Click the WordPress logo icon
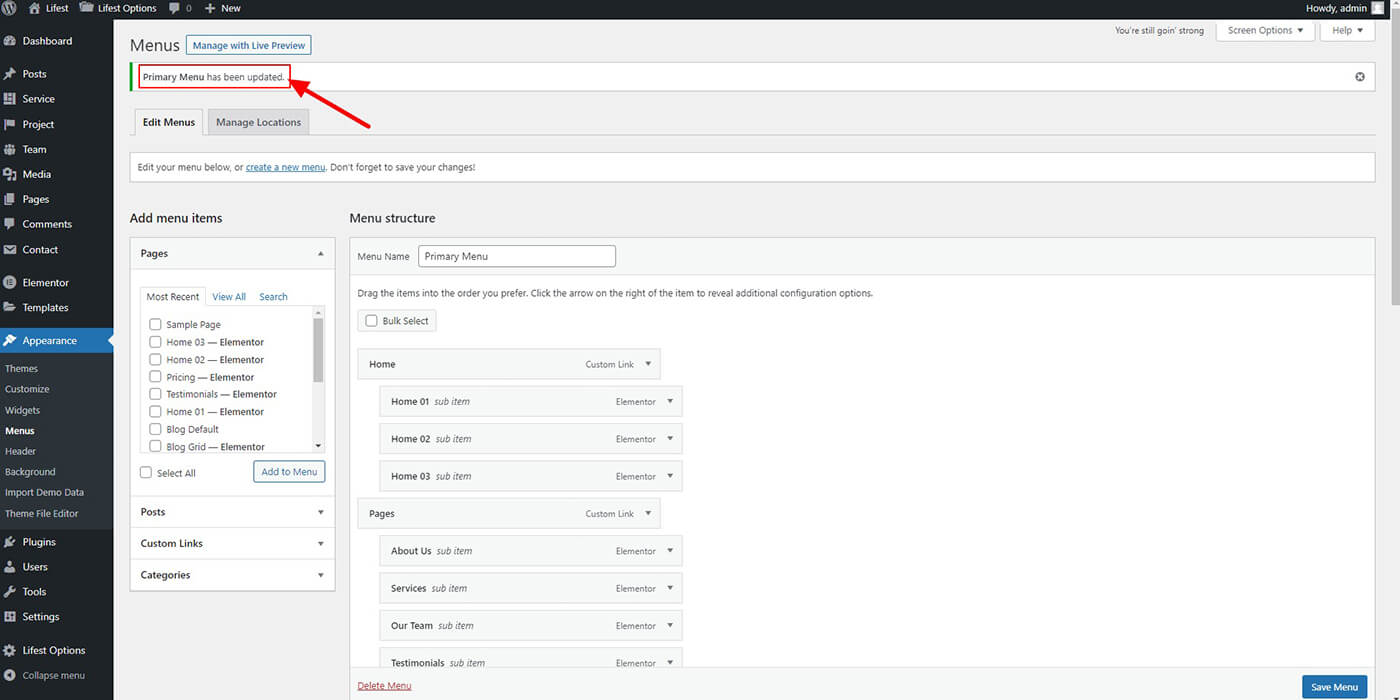This screenshot has height=700, width=1400. (9, 8)
